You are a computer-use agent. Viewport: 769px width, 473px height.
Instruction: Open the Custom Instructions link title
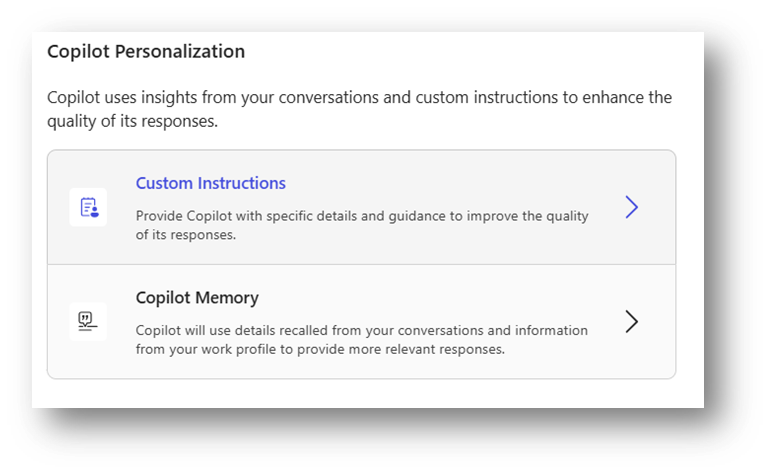210,183
